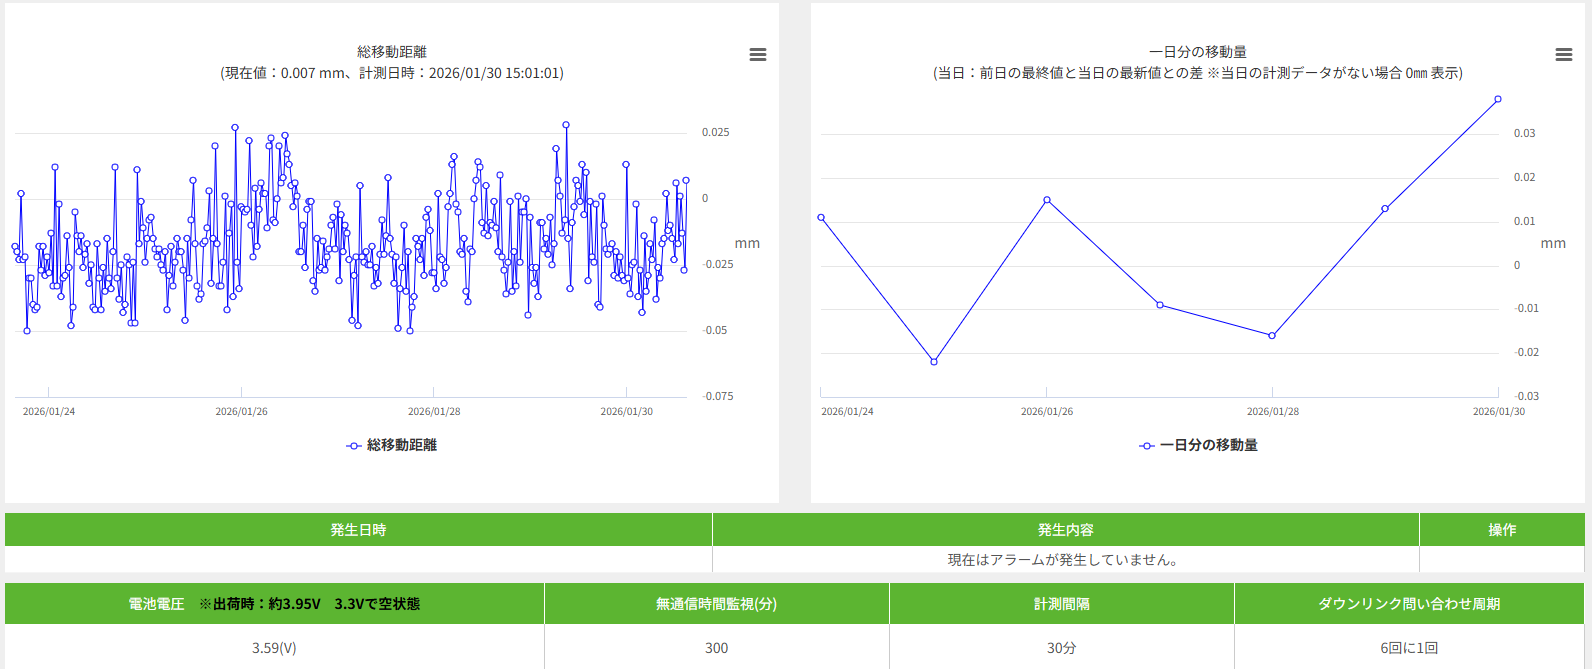Click the 計測間隔 header cell
Viewport: 1592px width, 669px height.
point(1061,604)
